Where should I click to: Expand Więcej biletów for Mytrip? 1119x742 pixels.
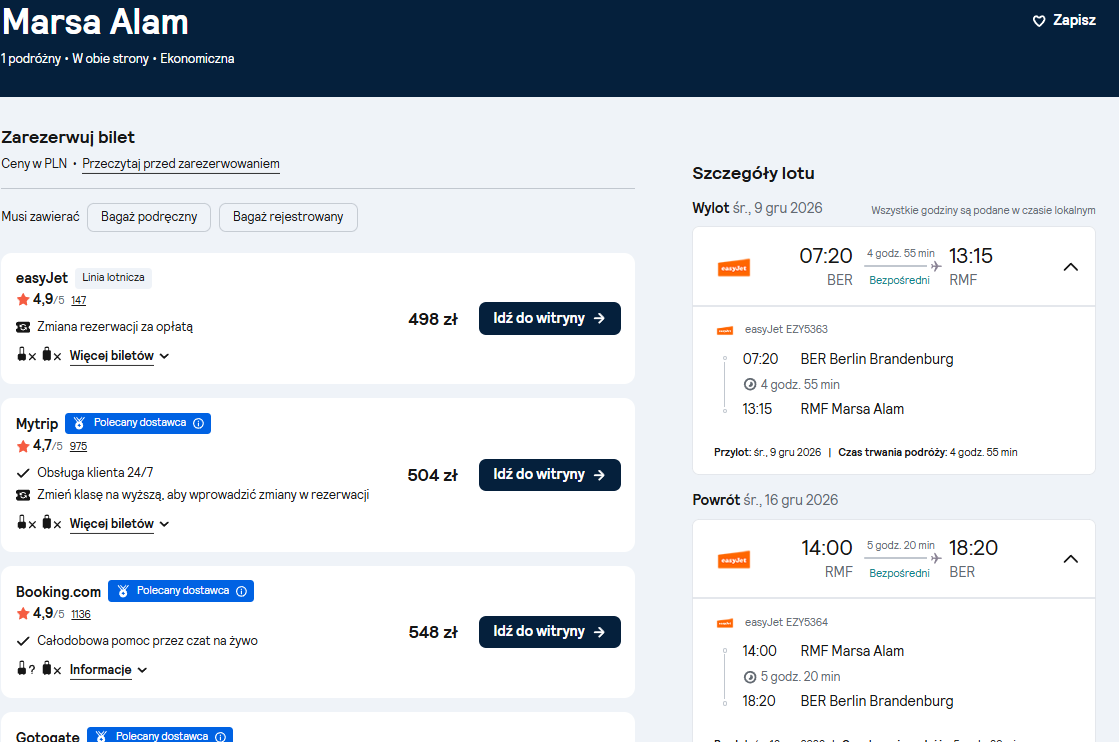(x=119, y=524)
